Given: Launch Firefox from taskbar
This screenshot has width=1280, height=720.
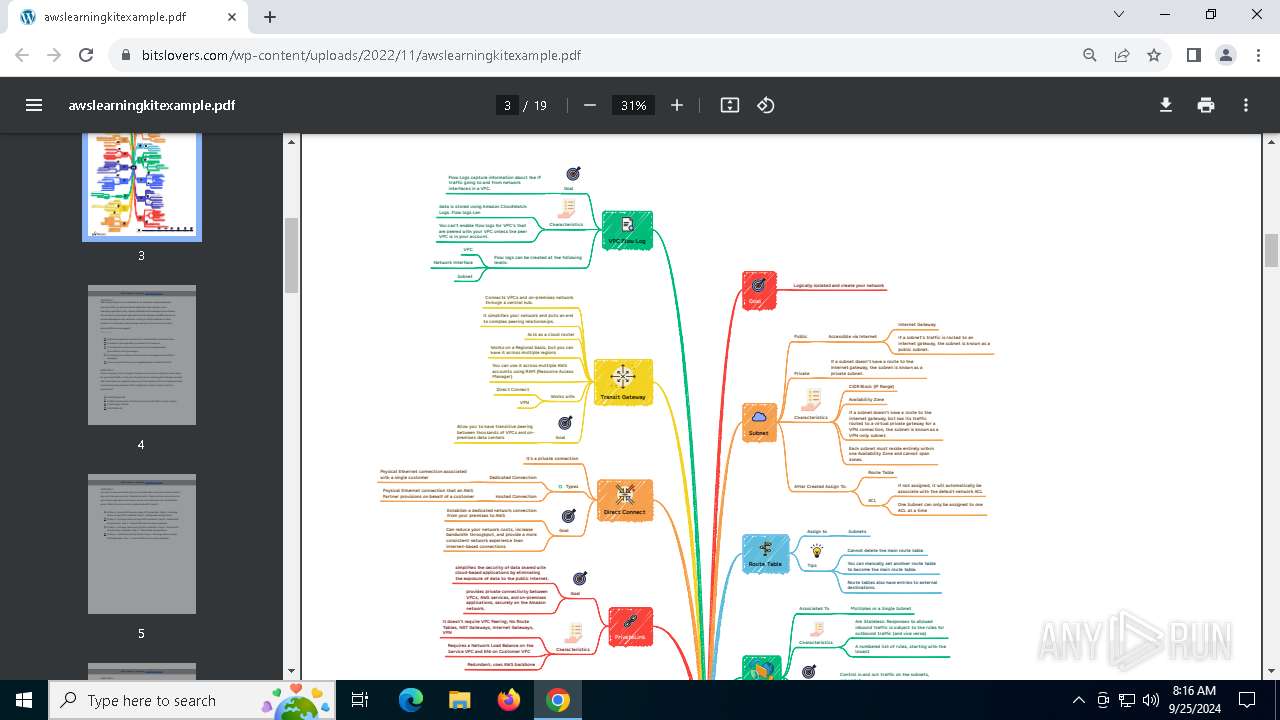Looking at the screenshot, I should 509,700.
